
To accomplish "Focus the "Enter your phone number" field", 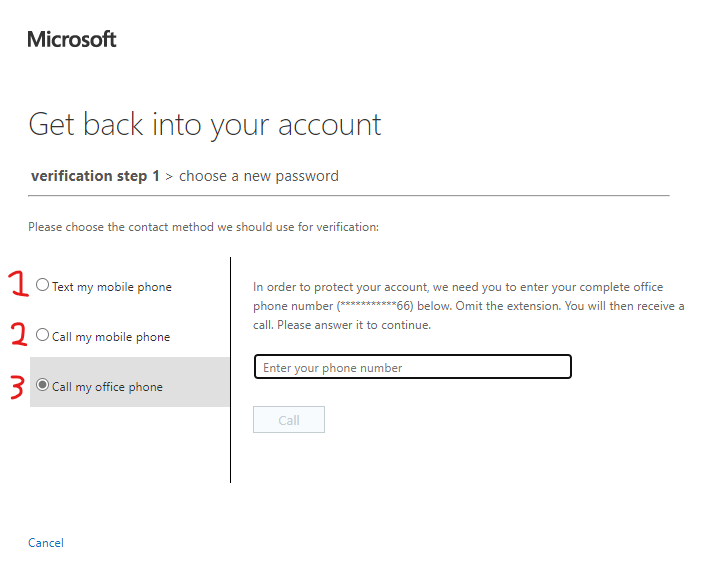I will 412,367.
